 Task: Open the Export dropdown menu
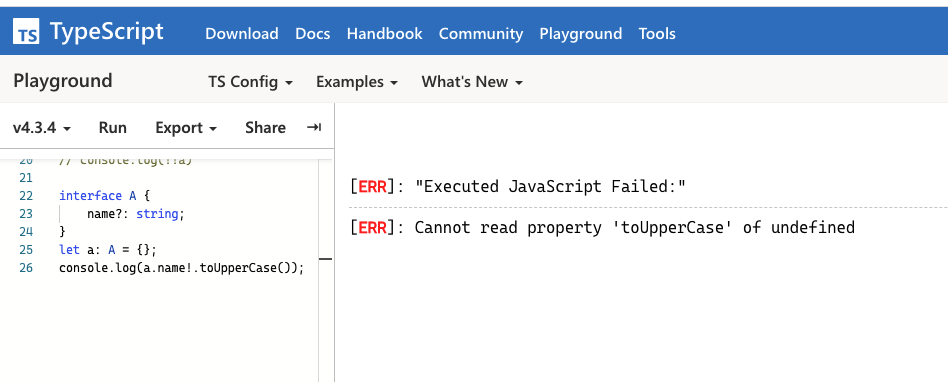(x=186, y=128)
